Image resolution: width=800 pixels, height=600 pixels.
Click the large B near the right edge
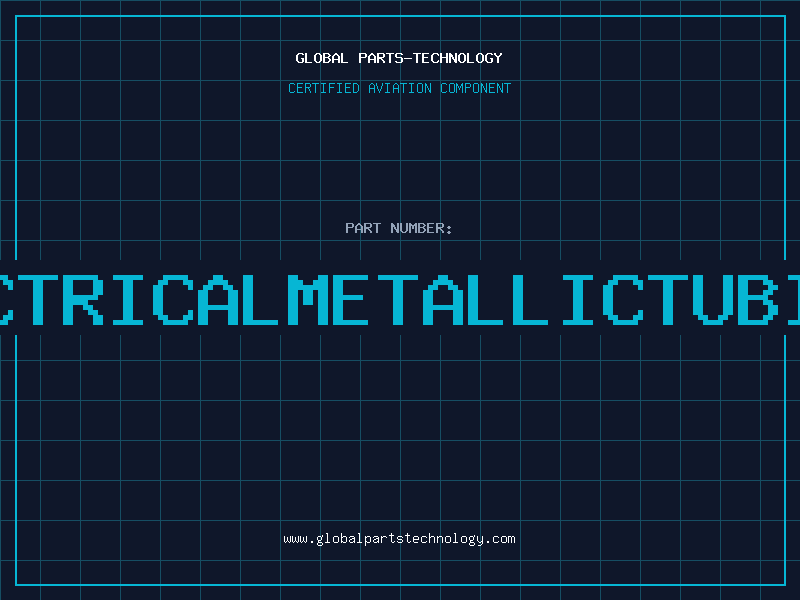(758, 300)
